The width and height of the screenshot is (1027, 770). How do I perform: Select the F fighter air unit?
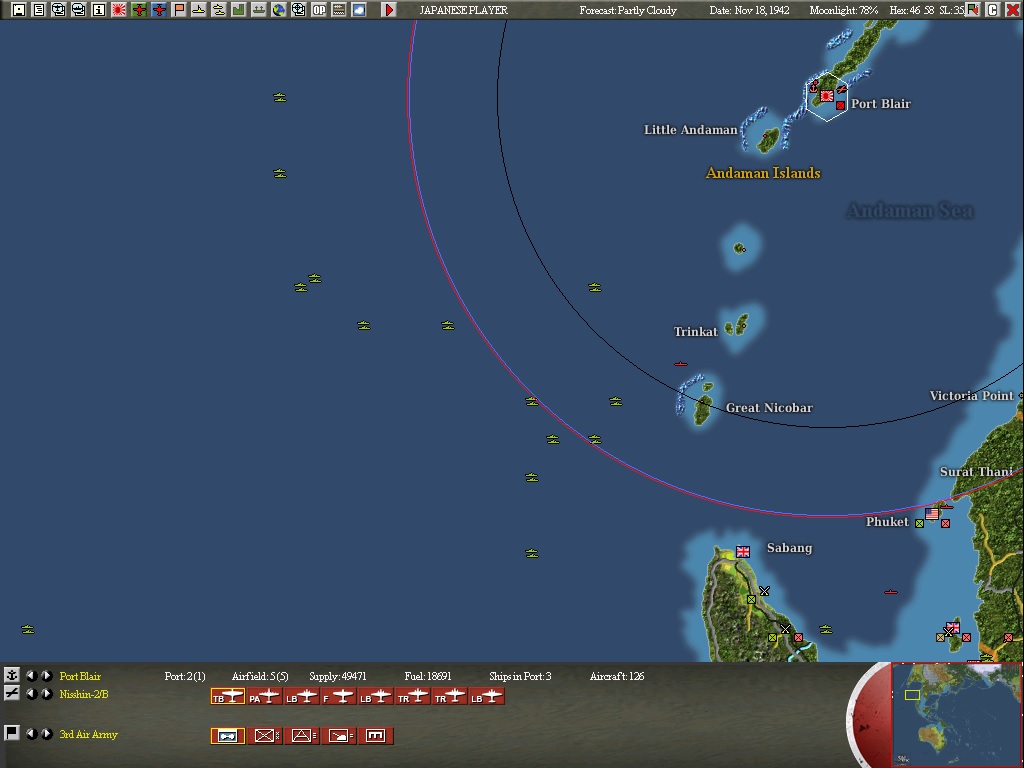339,697
